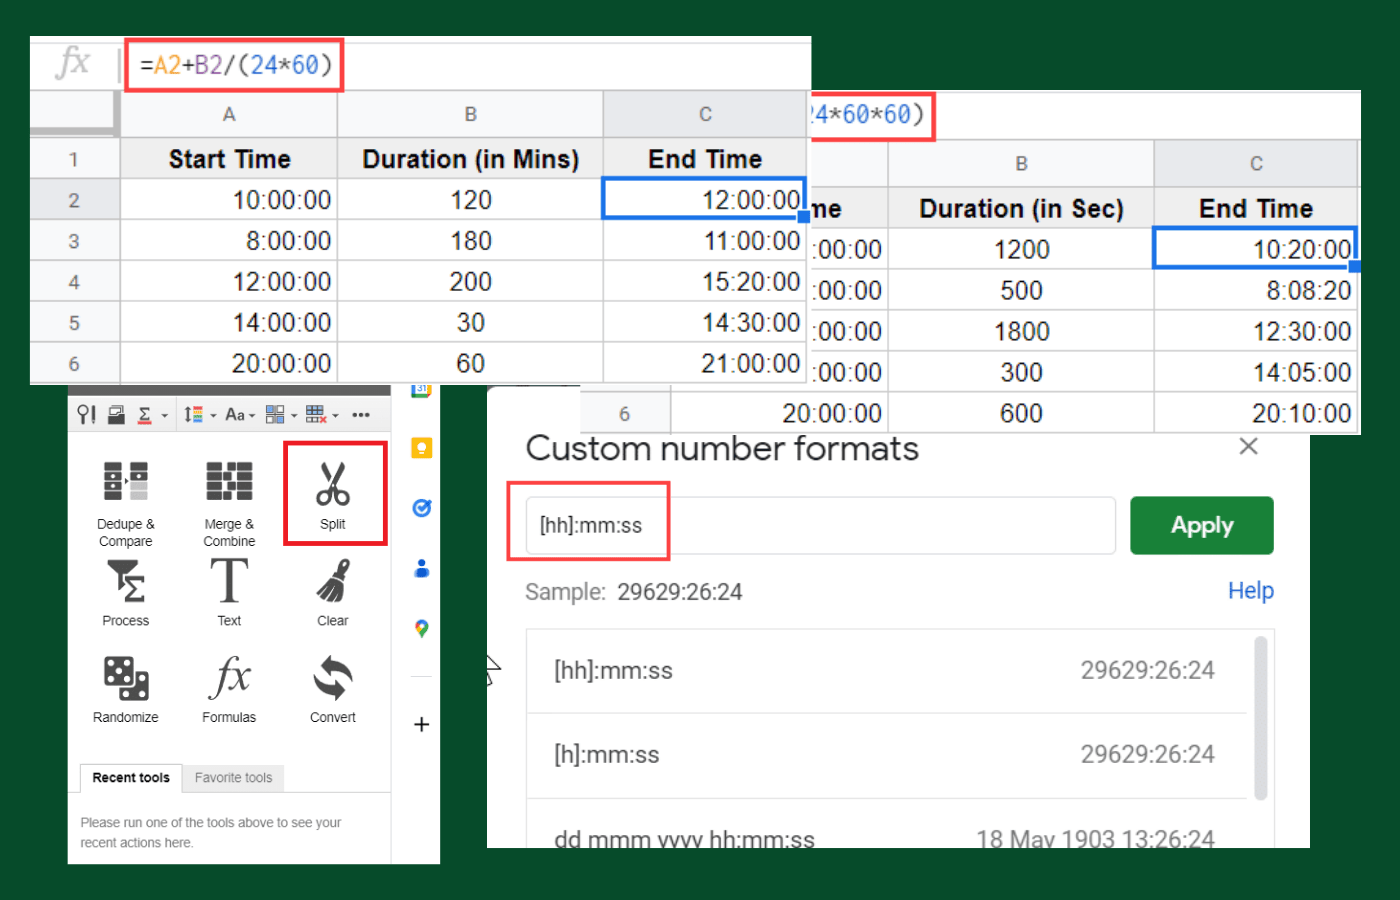Select the Clear tool
The height and width of the screenshot is (900, 1400).
pyautogui.click(x=332, y=593)
